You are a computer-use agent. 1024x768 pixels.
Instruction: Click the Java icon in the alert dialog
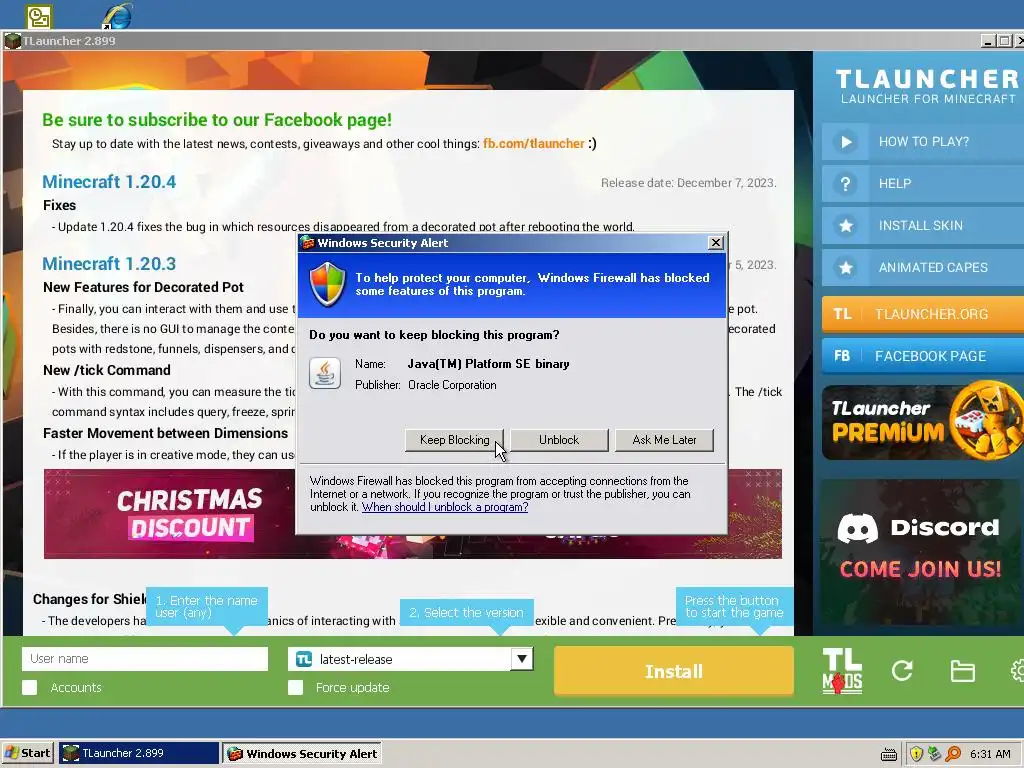[325, 374]
